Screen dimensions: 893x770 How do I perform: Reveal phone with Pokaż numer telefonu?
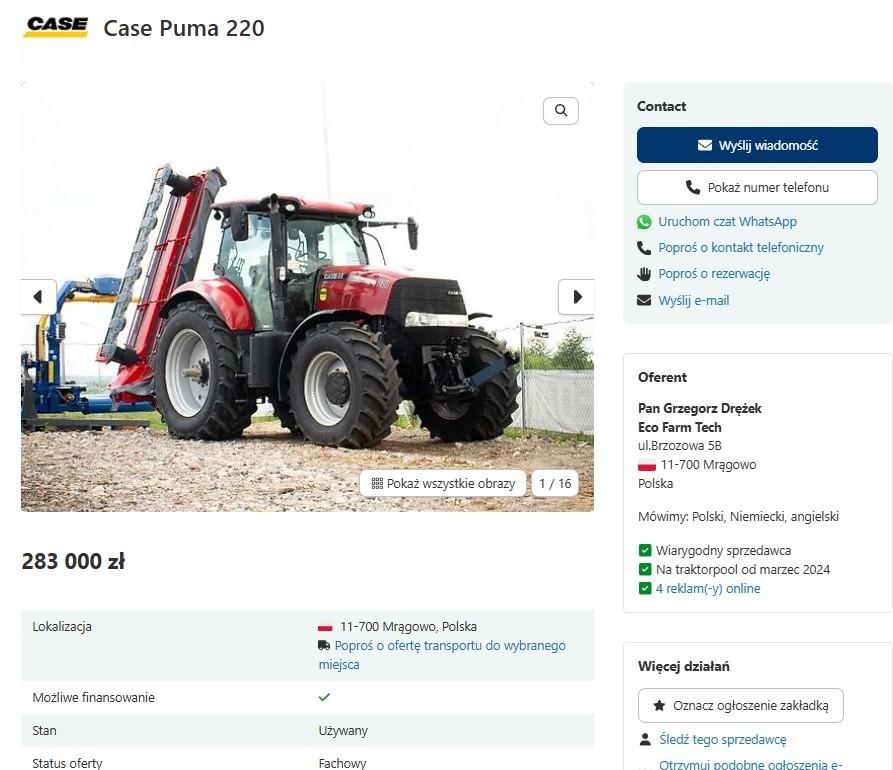[757, 187]
